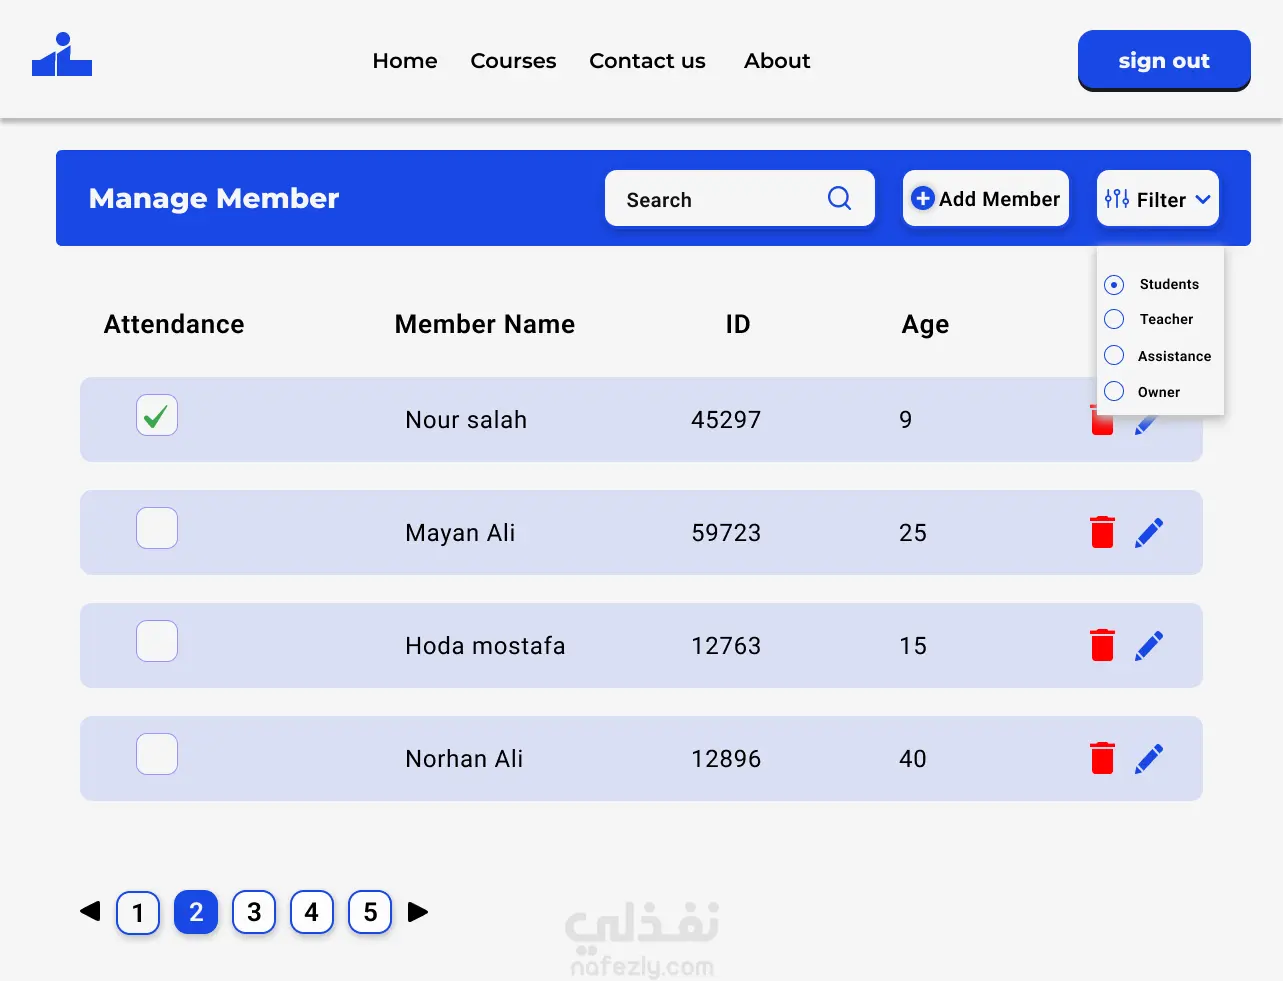This screenshot has width=1283, height=981.
Task: Edit Norhan Ali with the pencil icon
Action: pyautogui.click(x=1149, y=759)
